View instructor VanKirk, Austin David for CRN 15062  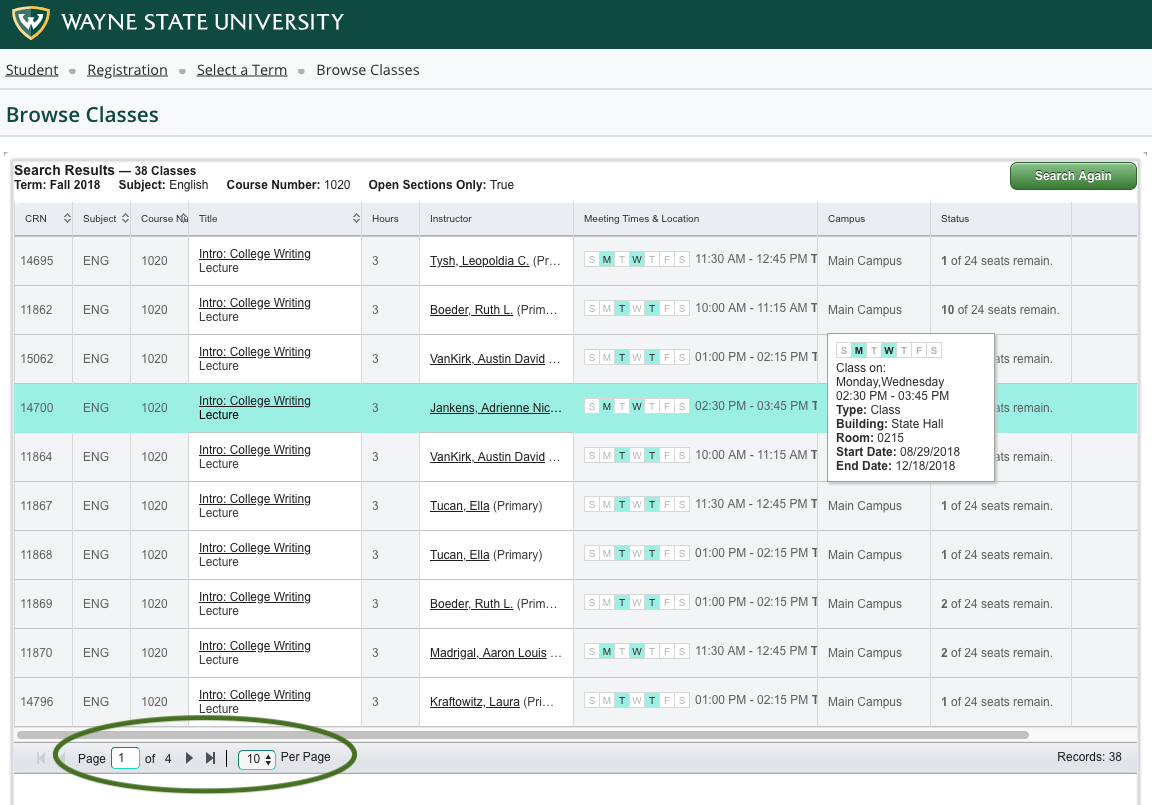(x=487, y=358)
